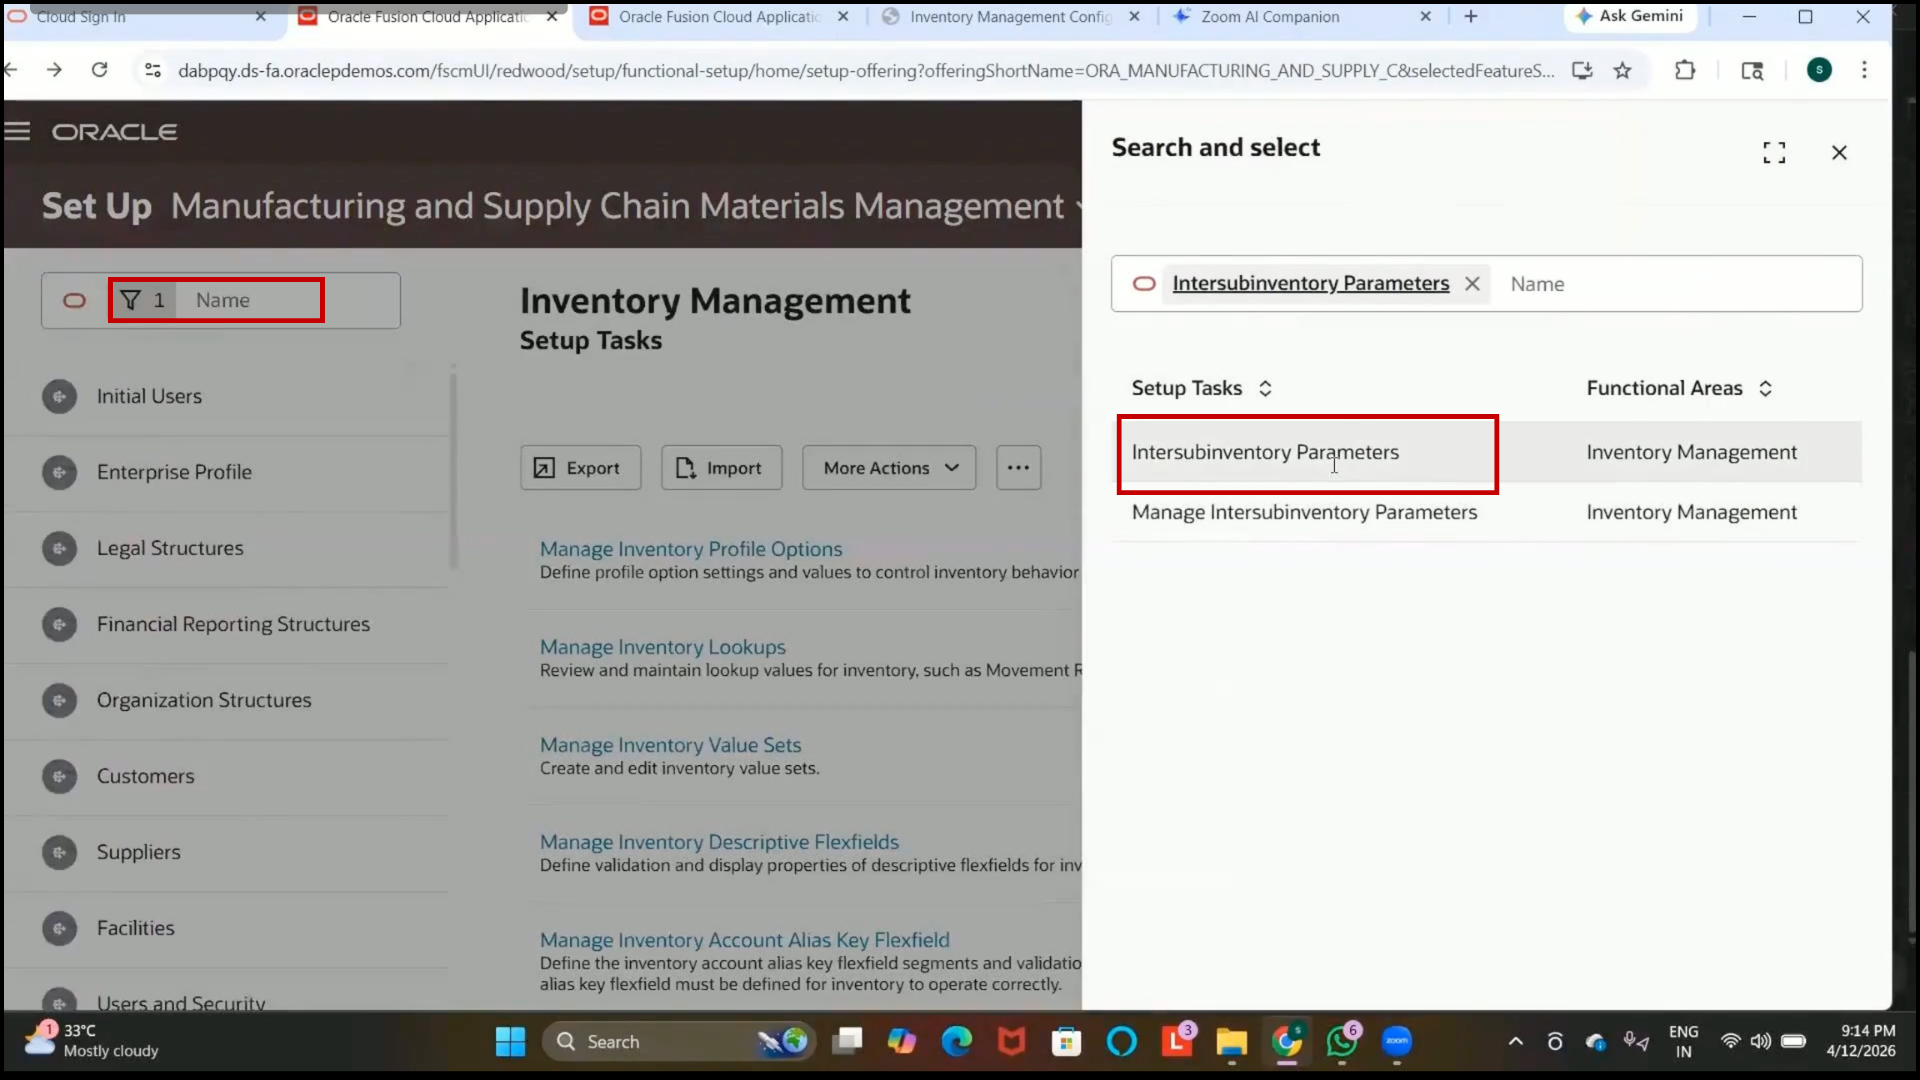This screenshot has width=1920, height=1080.
Task: Expand the Search and select panel to fullscreen
Action: [1774, 152]
